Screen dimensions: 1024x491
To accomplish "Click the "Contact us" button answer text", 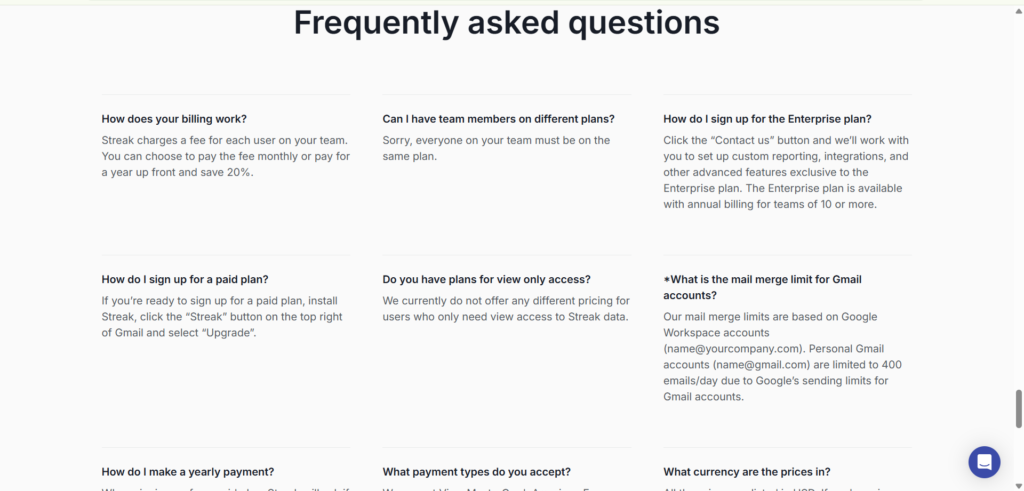I will 786,172.
